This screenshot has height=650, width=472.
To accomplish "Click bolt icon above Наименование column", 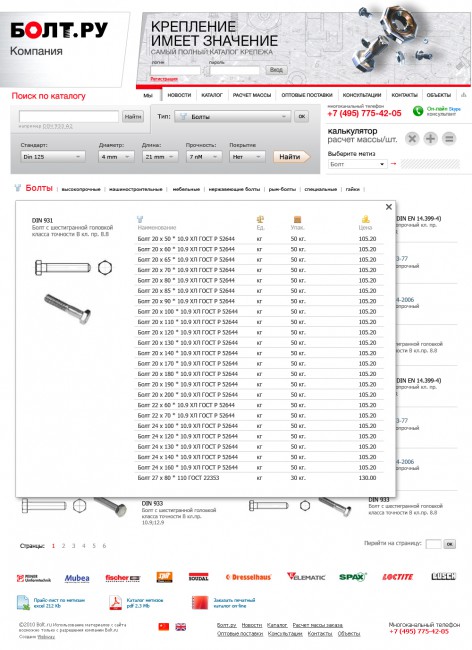I will coord(140,219).
